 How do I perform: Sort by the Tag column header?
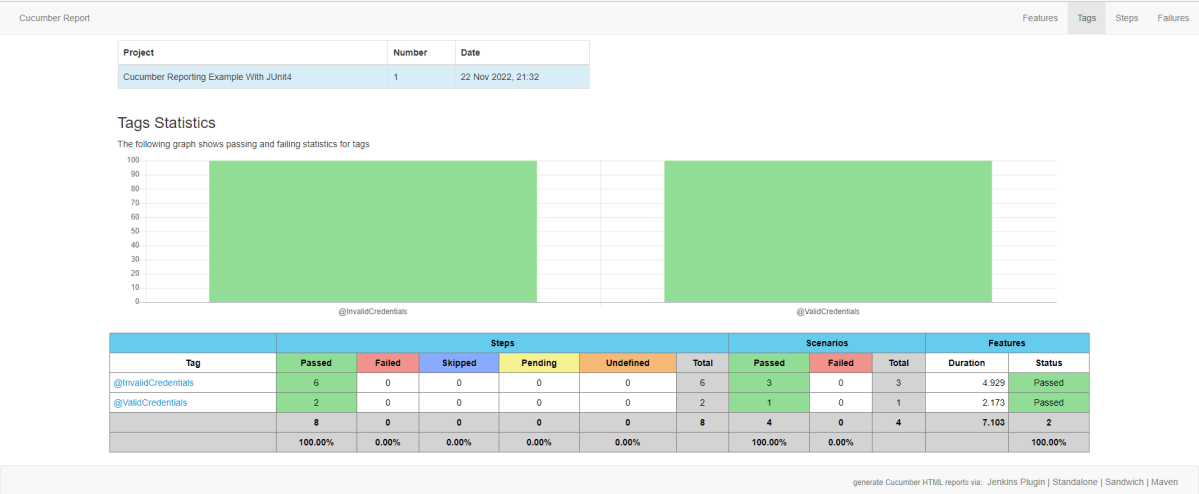193,363
